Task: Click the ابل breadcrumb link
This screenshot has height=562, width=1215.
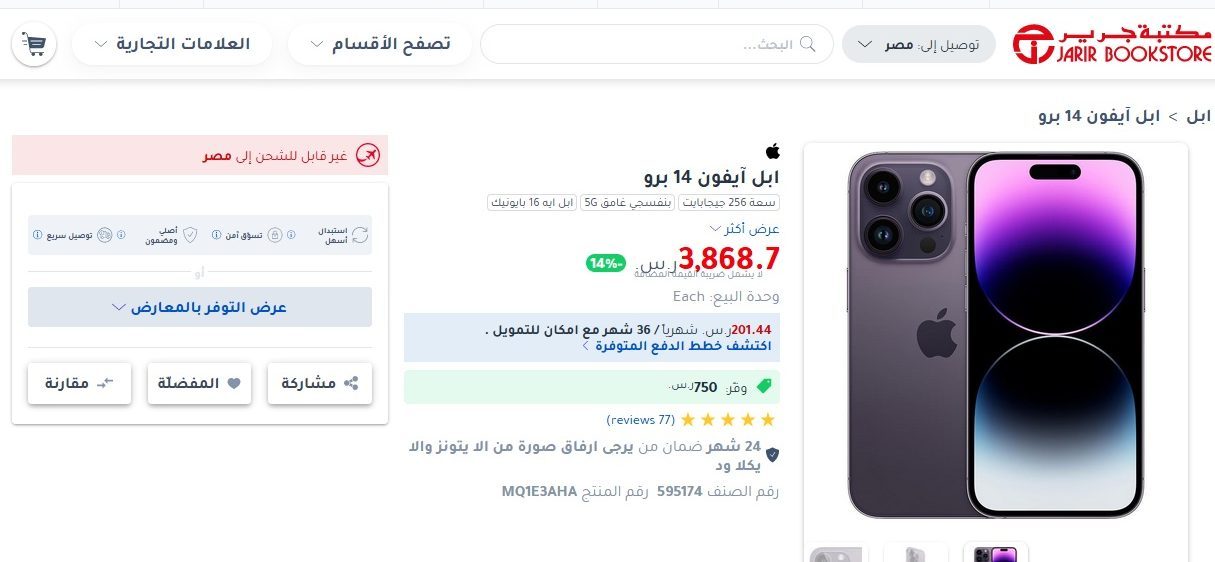Action: [x=1198, y=116]
